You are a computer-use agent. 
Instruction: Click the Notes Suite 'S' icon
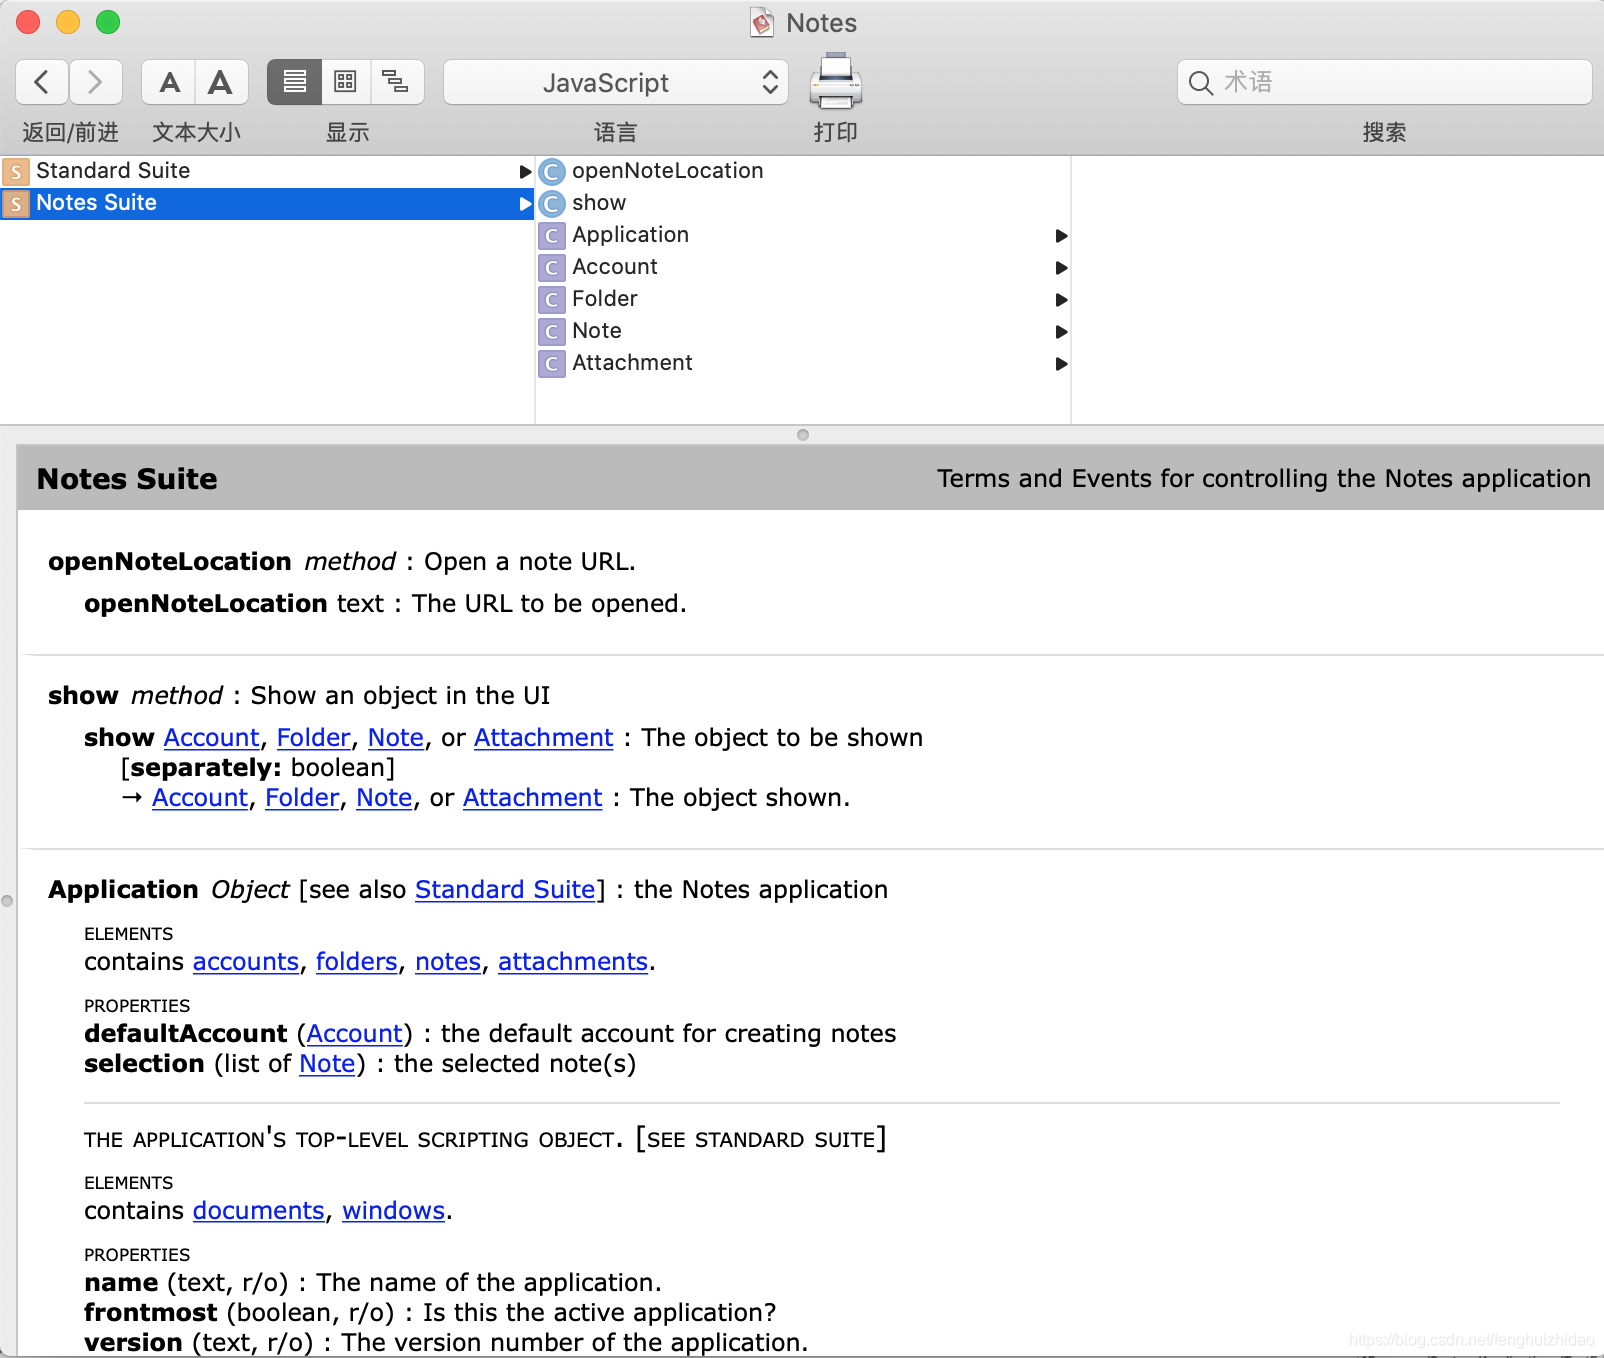coord(16,204)
